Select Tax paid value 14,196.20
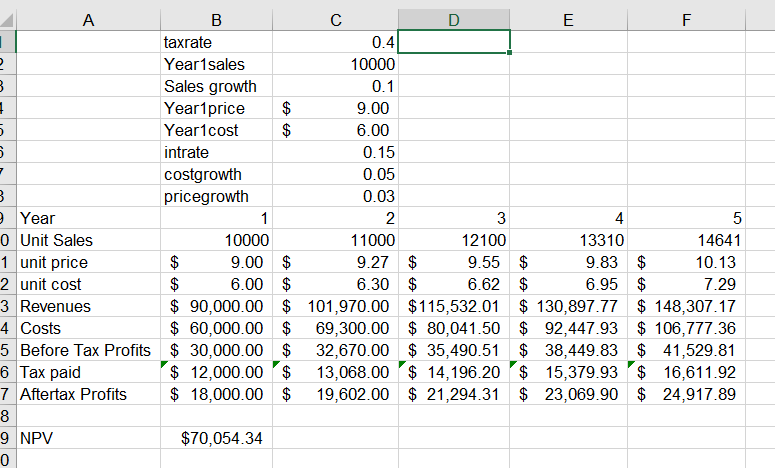This screenshot has width=775, height=468. pyautogui.click(x=454, y=372)
